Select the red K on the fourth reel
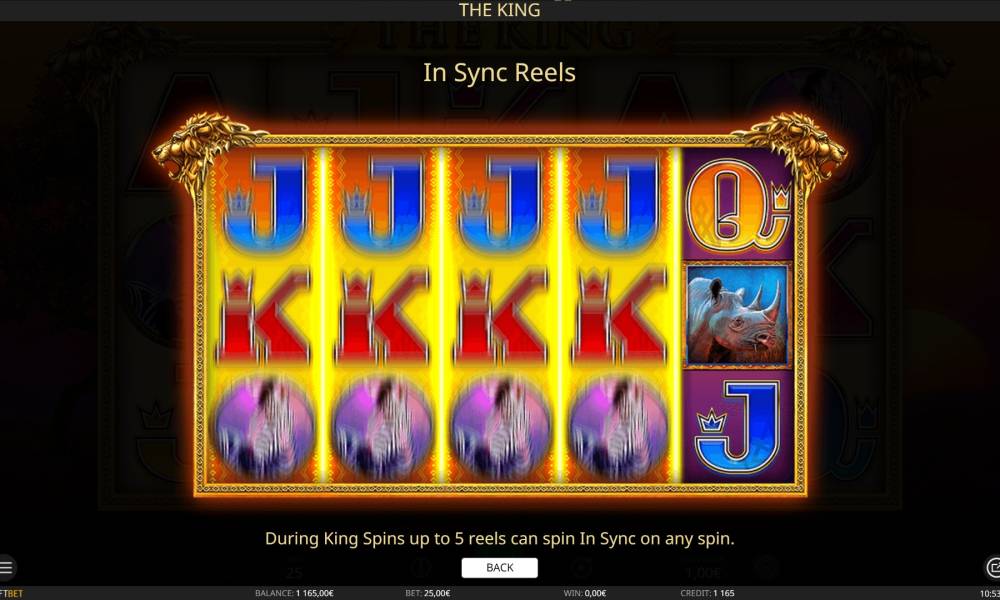This screenshot has height=600, width=1000. coord(619,316)
